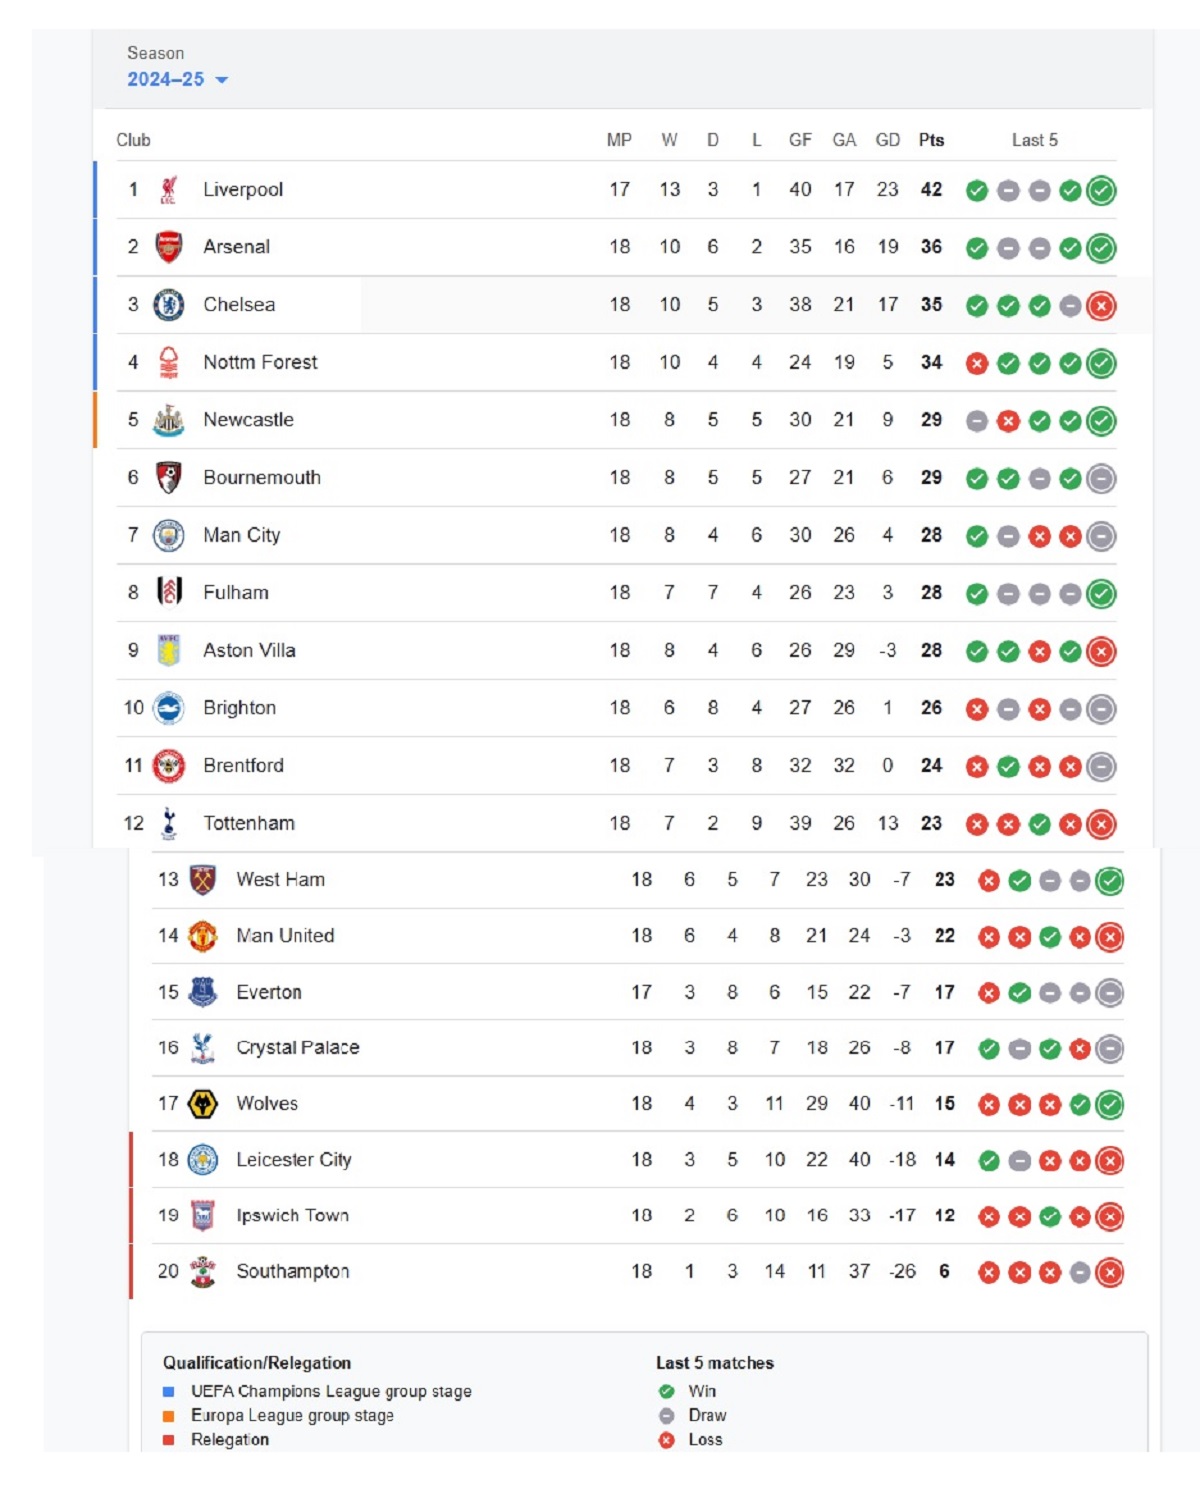Open the 2024–25 season dropdown
The height and width of the screenshot is (1512, 1200).
[177, 79]
